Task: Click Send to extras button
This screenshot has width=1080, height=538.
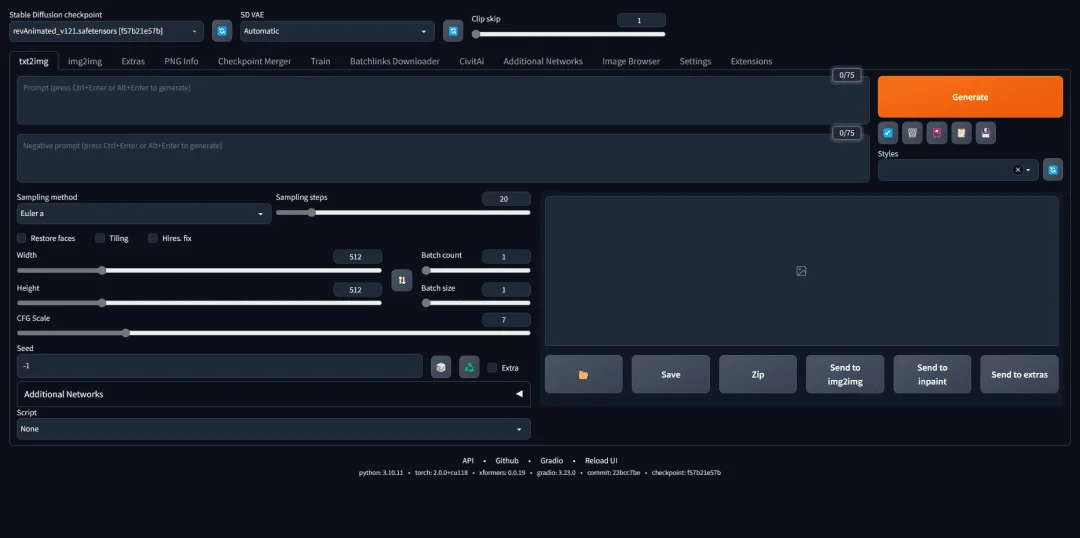Action: 1019,374
